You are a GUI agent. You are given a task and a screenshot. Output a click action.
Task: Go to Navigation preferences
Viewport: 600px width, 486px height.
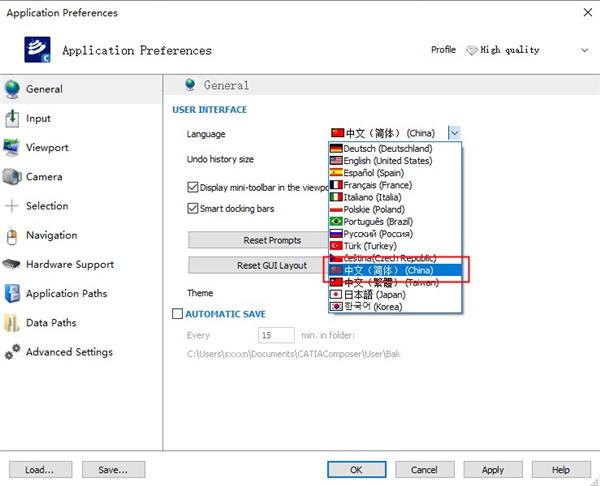click(x=81, y=235)
